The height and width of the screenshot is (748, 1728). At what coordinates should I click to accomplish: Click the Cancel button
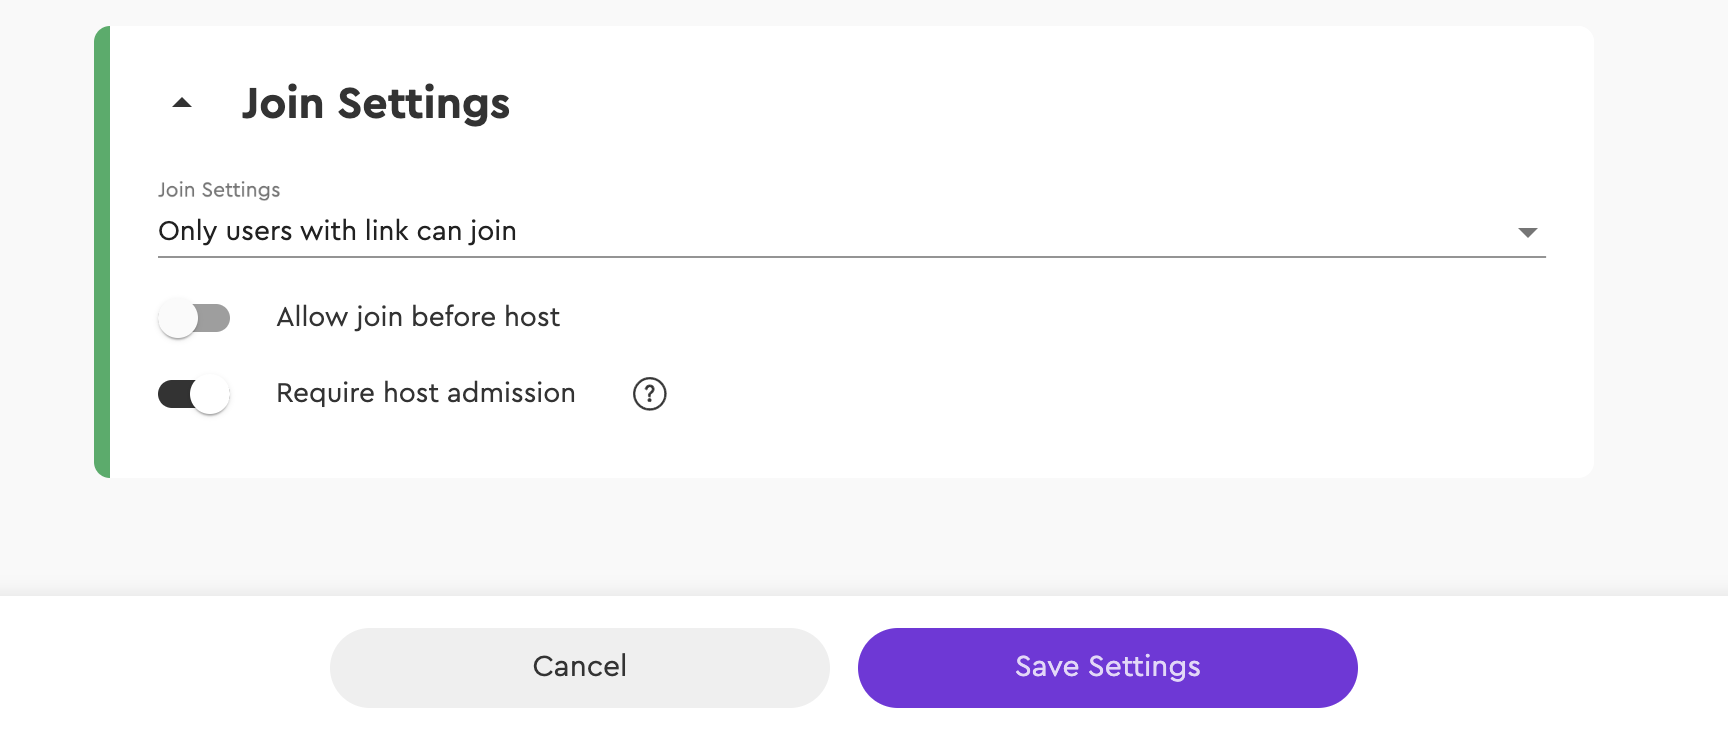(x=580, y=668)
